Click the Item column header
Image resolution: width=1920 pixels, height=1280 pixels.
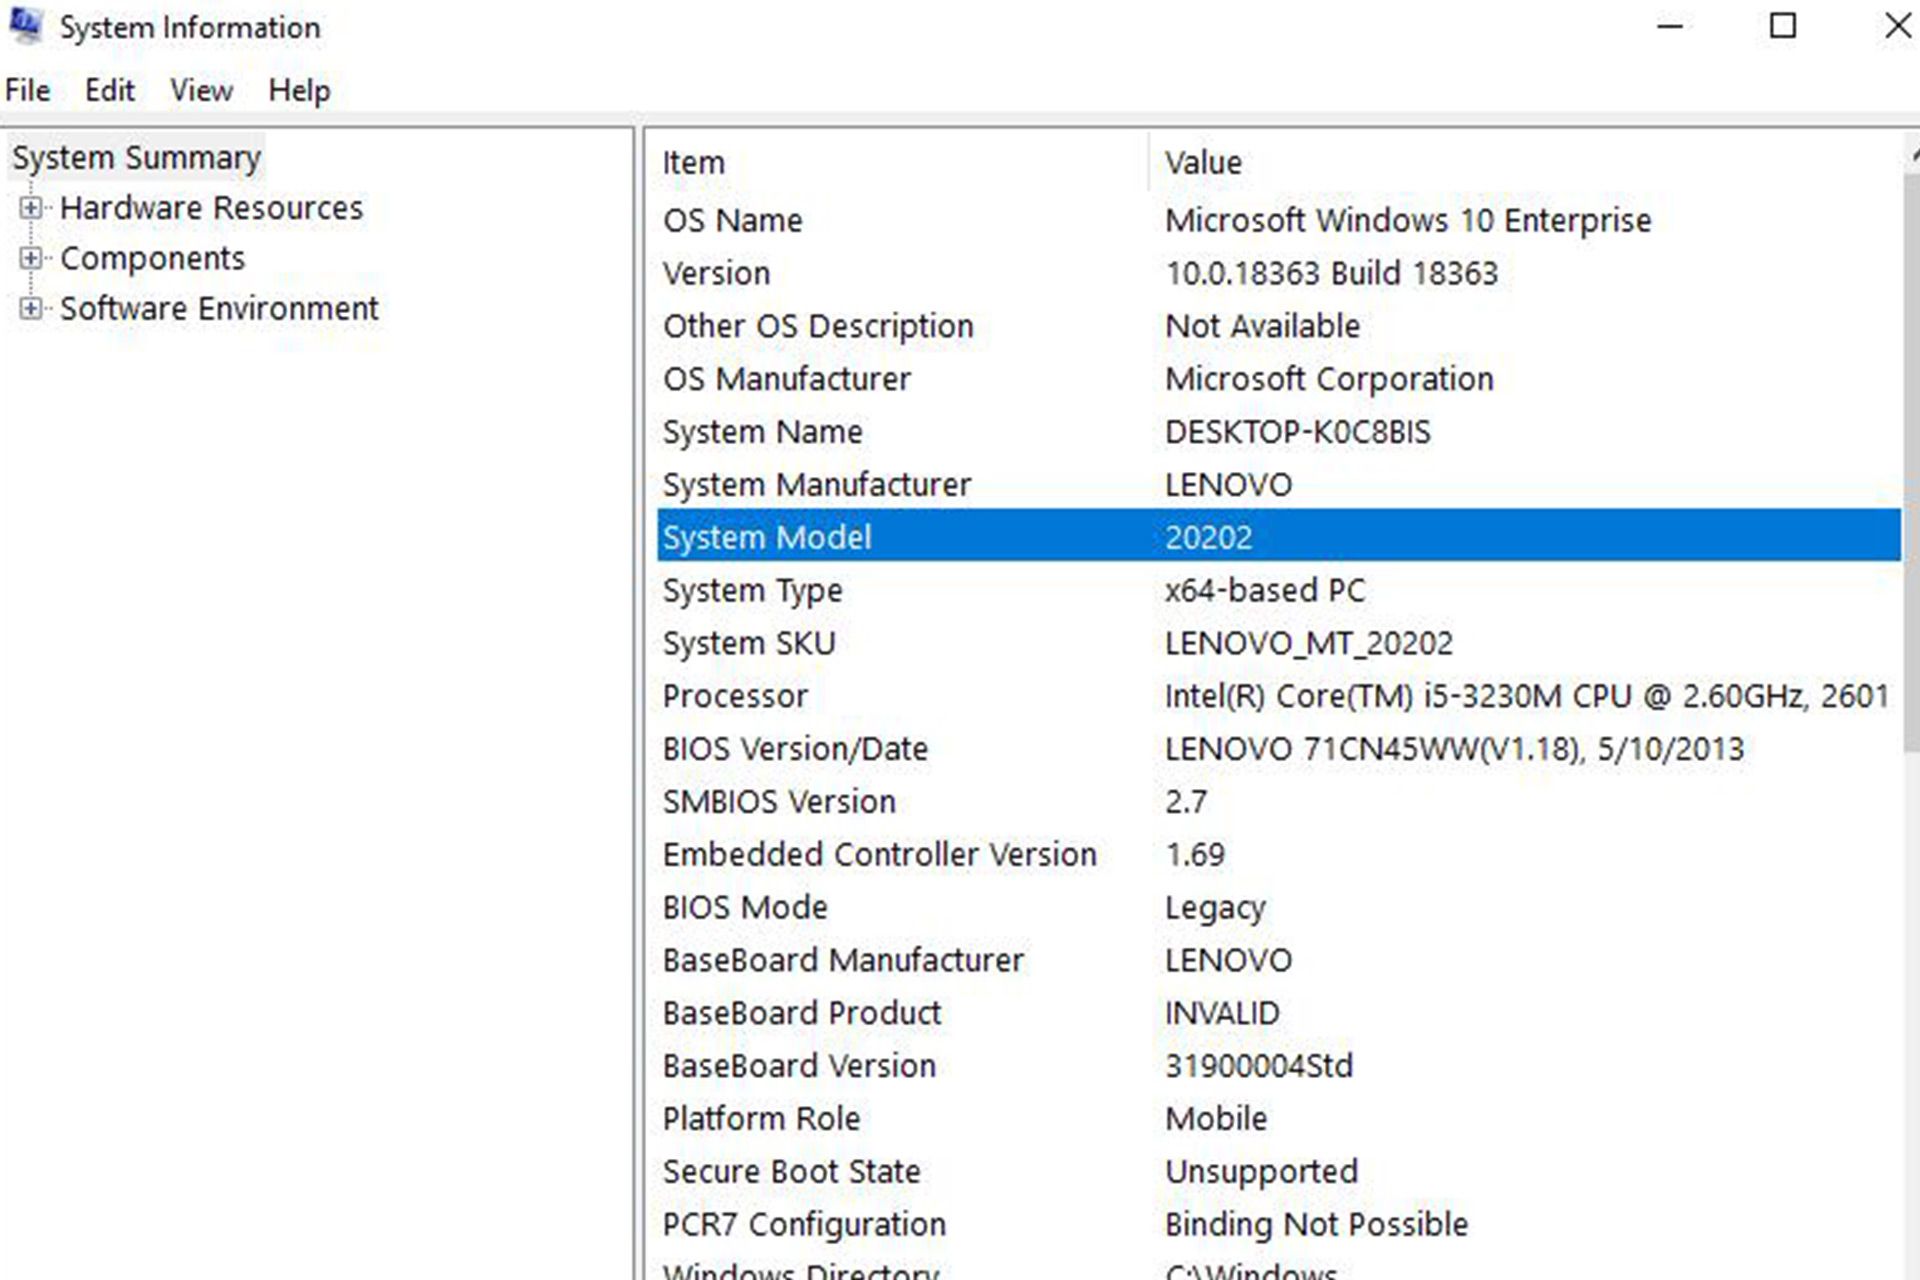[x=694, y=162]
